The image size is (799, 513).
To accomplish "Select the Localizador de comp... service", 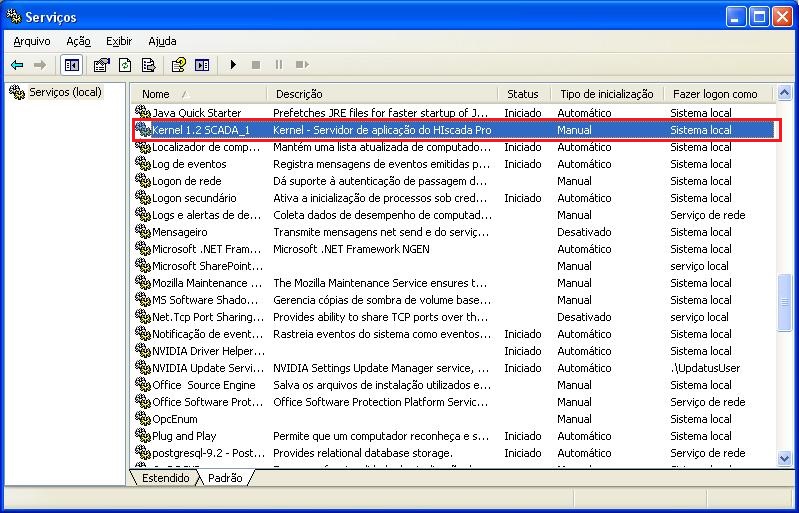I will [x=456, y=147].
